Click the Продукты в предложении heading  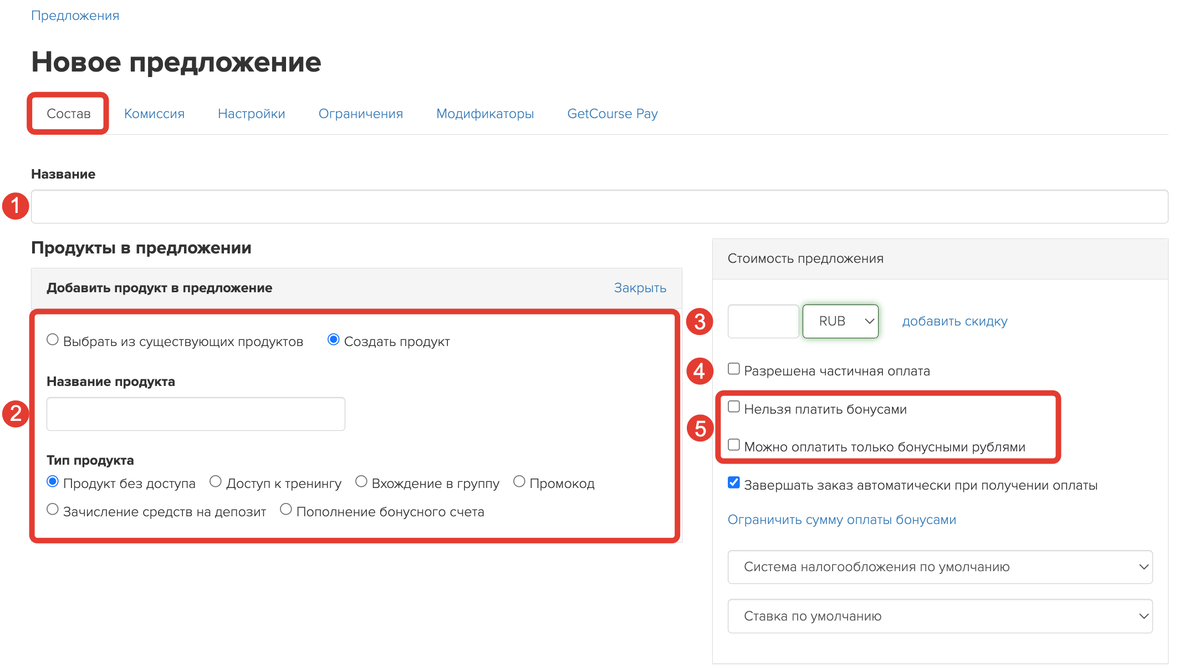[141, 248]
